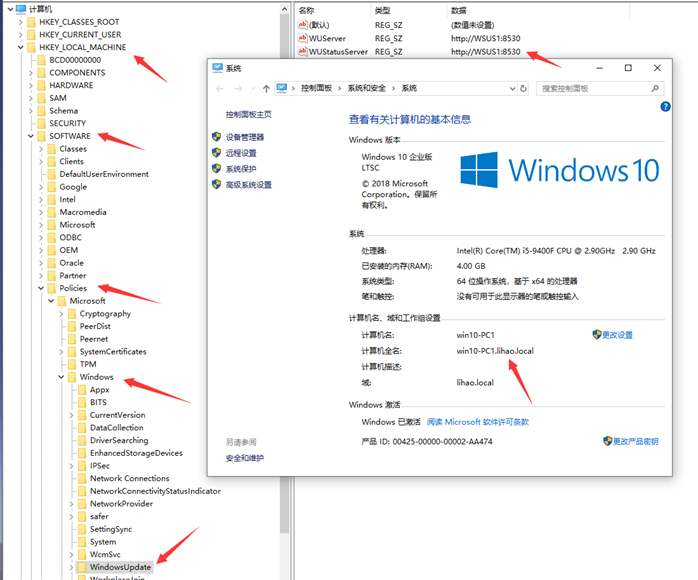Select NetworkProvider key
Viewport: 698px width, 580px height.
click(x=121, y=504)
